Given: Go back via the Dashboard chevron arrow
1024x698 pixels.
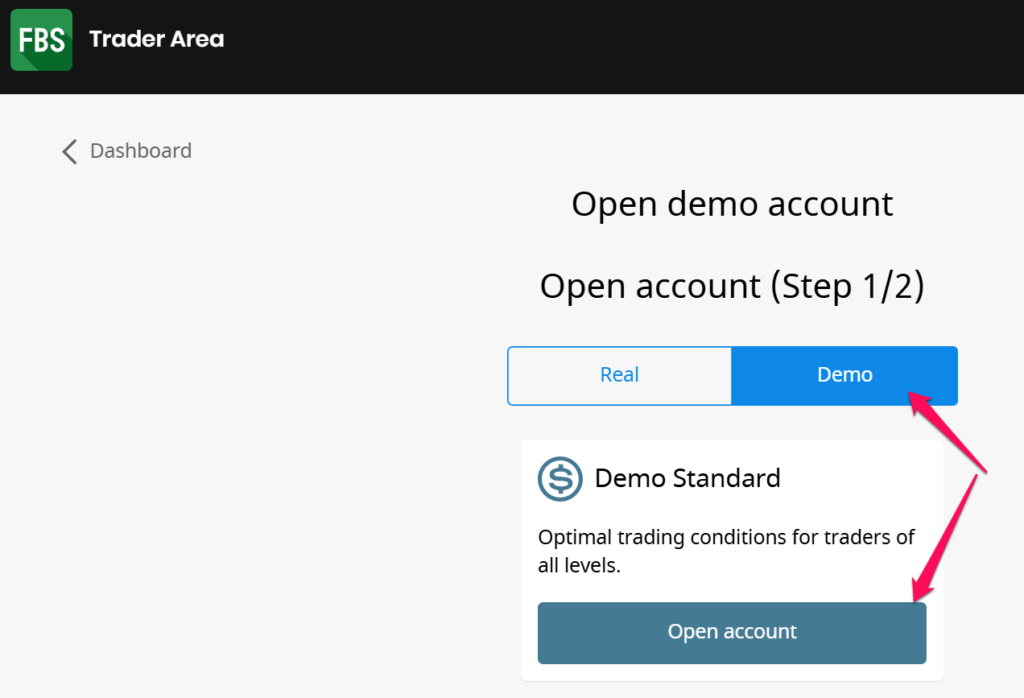Looking at the screenshot, I should 70,151.
